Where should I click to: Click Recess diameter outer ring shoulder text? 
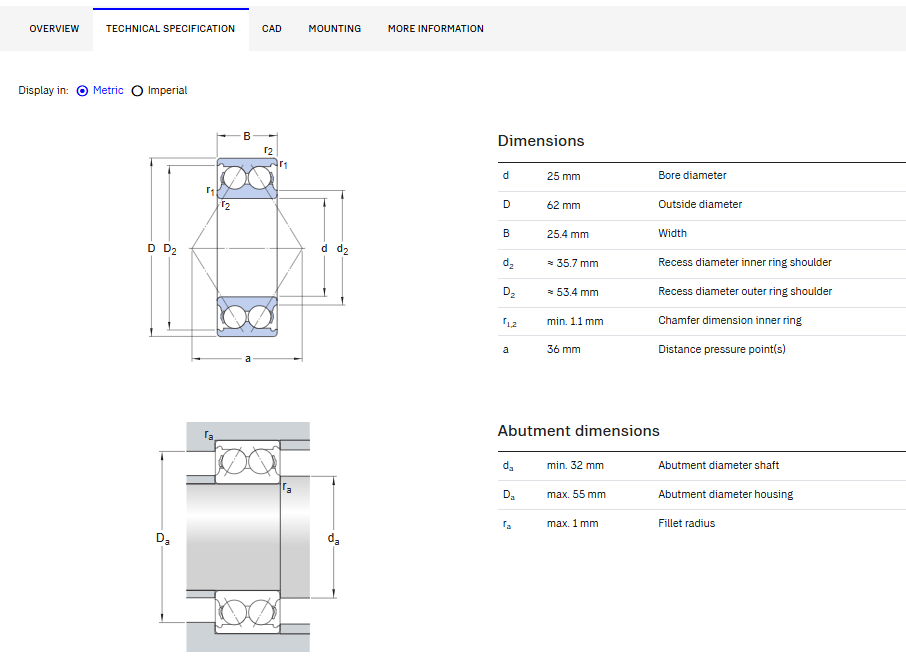point(745,291)
